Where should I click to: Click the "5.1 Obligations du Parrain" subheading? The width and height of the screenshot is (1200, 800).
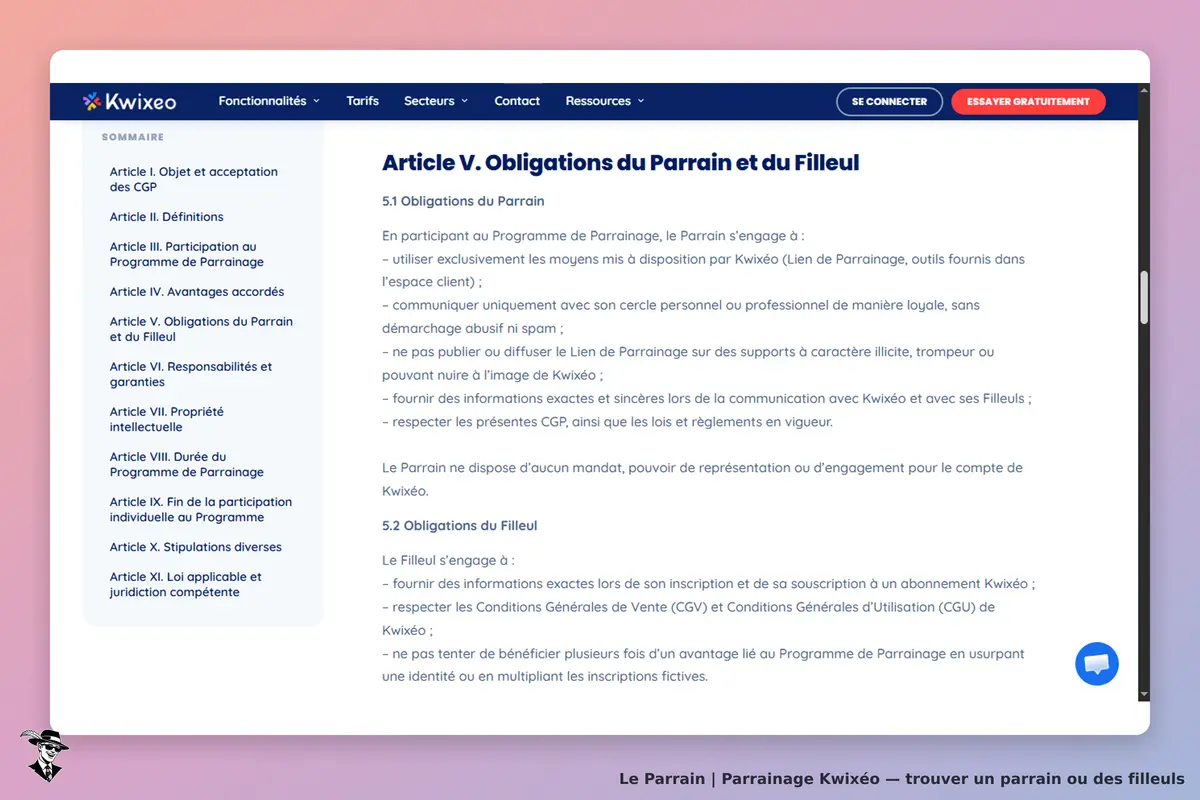463,201
